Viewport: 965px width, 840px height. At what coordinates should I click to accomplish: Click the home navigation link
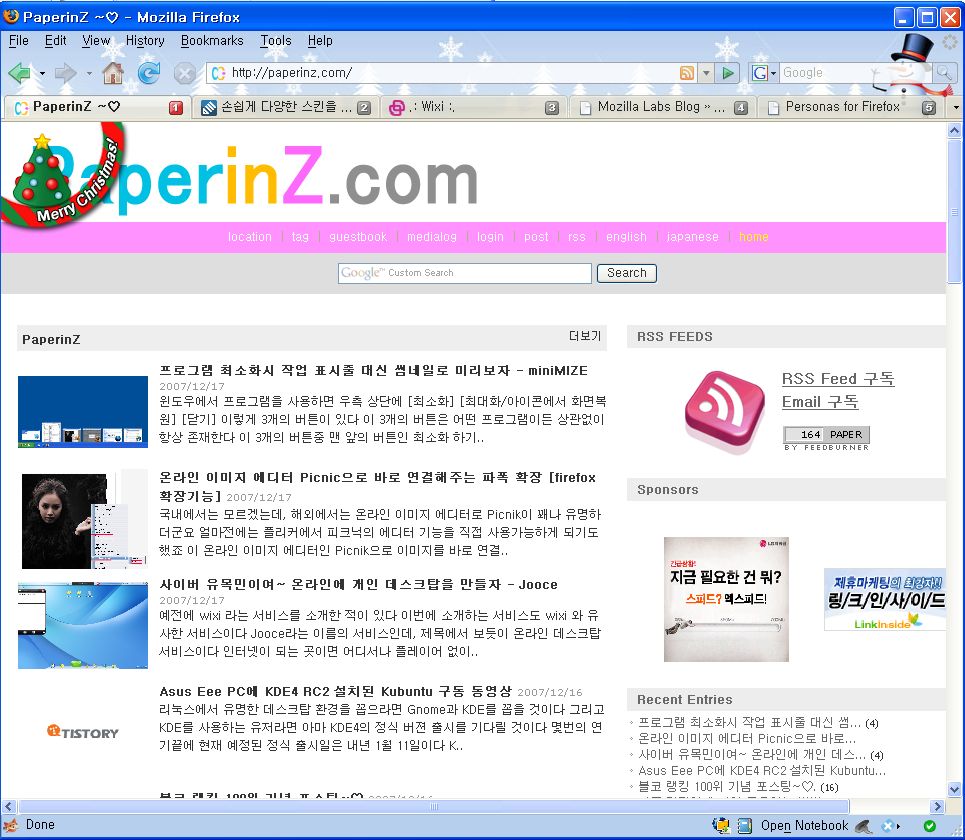(x=753, y=236)
